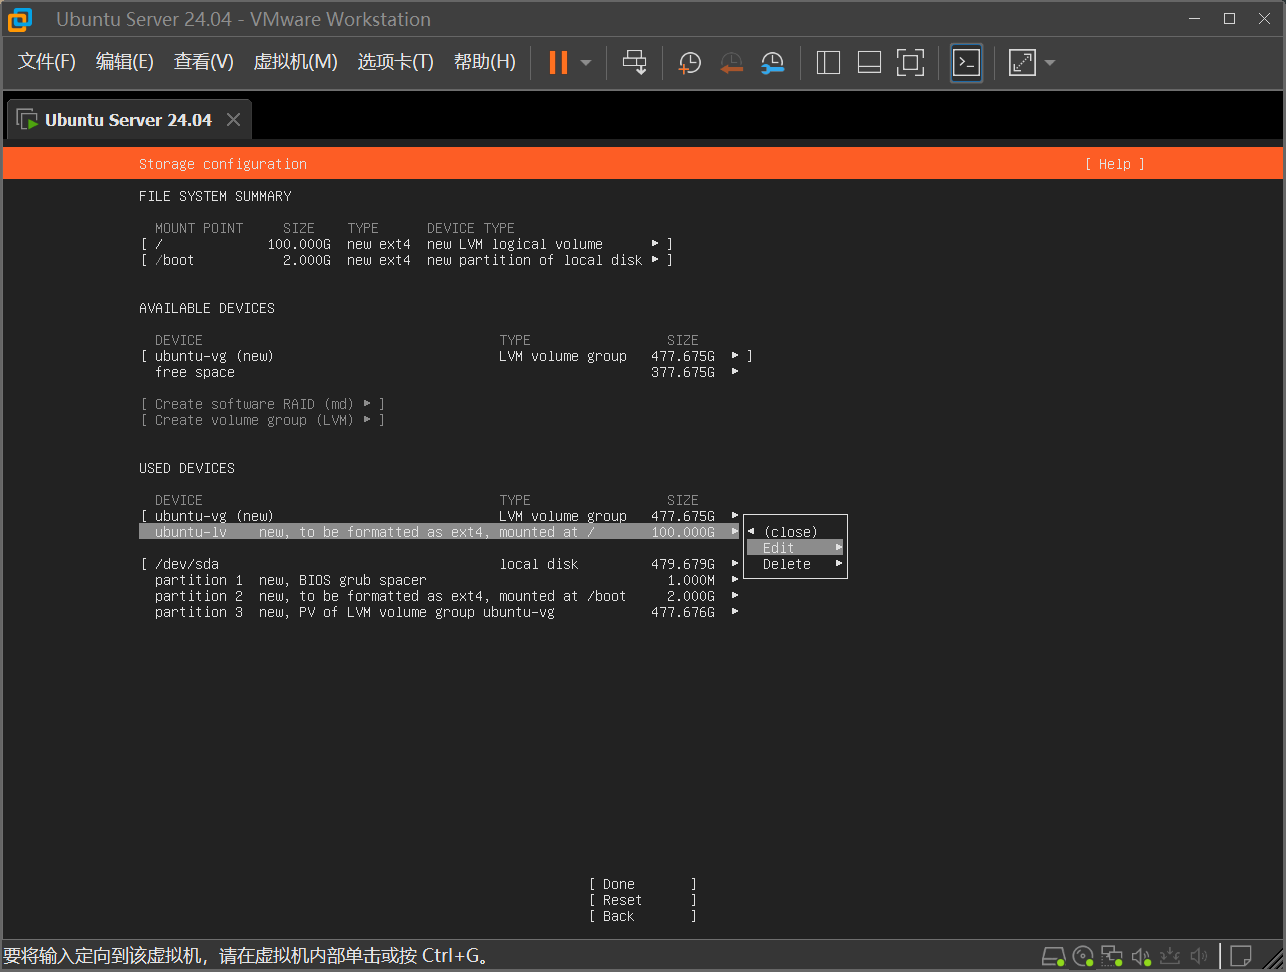Expand arrow of partition 1 BIOS grub spacer
Viewport: 1286px width, 972px height.
(x=735, y=580)
